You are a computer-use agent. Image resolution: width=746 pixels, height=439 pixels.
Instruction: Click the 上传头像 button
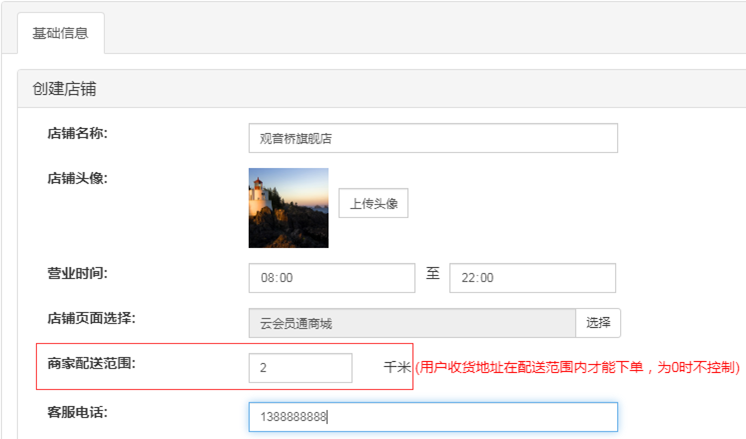(373, 204)
